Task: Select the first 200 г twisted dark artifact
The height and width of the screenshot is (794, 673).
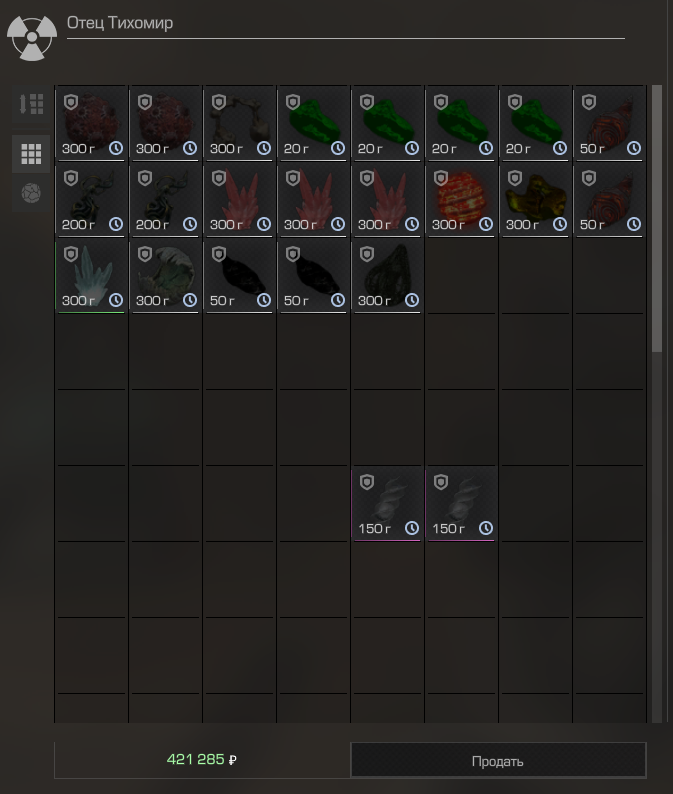Action: tap(92, 200)
